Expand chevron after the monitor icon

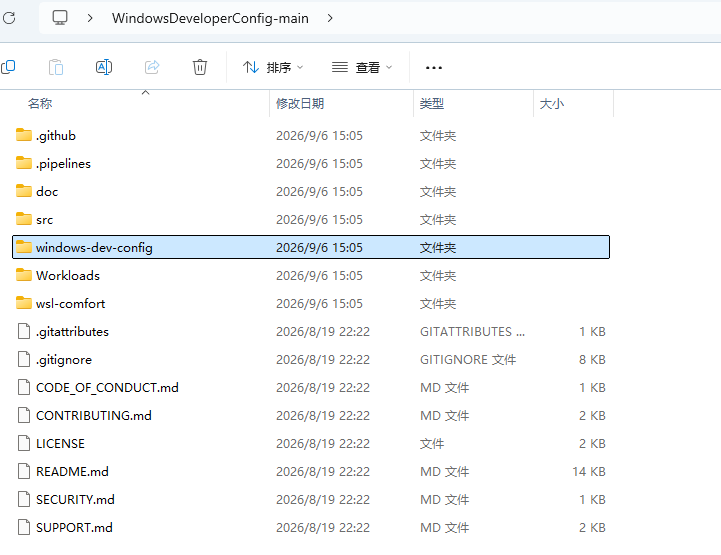(90, 18)
